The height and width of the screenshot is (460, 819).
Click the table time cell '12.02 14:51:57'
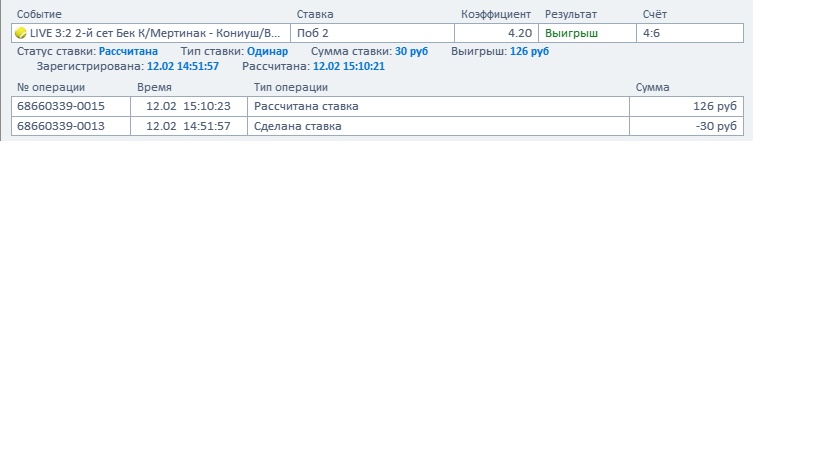click(x=188, y=126)
